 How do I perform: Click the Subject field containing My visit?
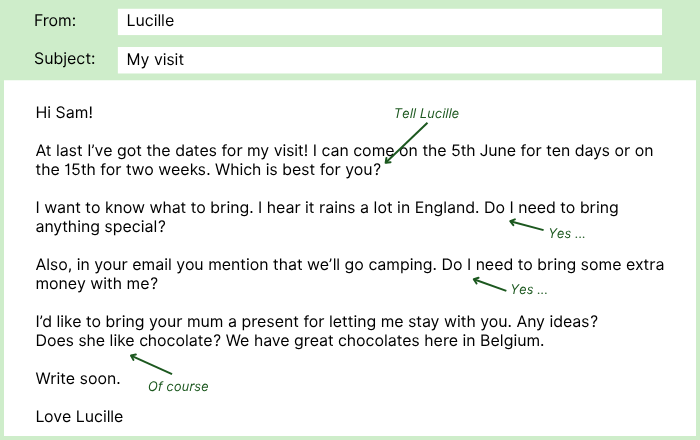(389, 60)
